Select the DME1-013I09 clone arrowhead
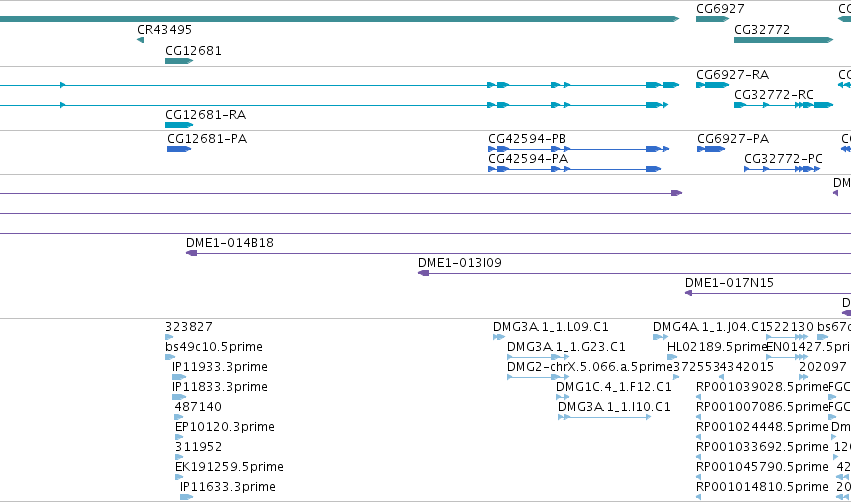Image resolution: width=851 pixels, height=502 pixels. coord(423,273)
